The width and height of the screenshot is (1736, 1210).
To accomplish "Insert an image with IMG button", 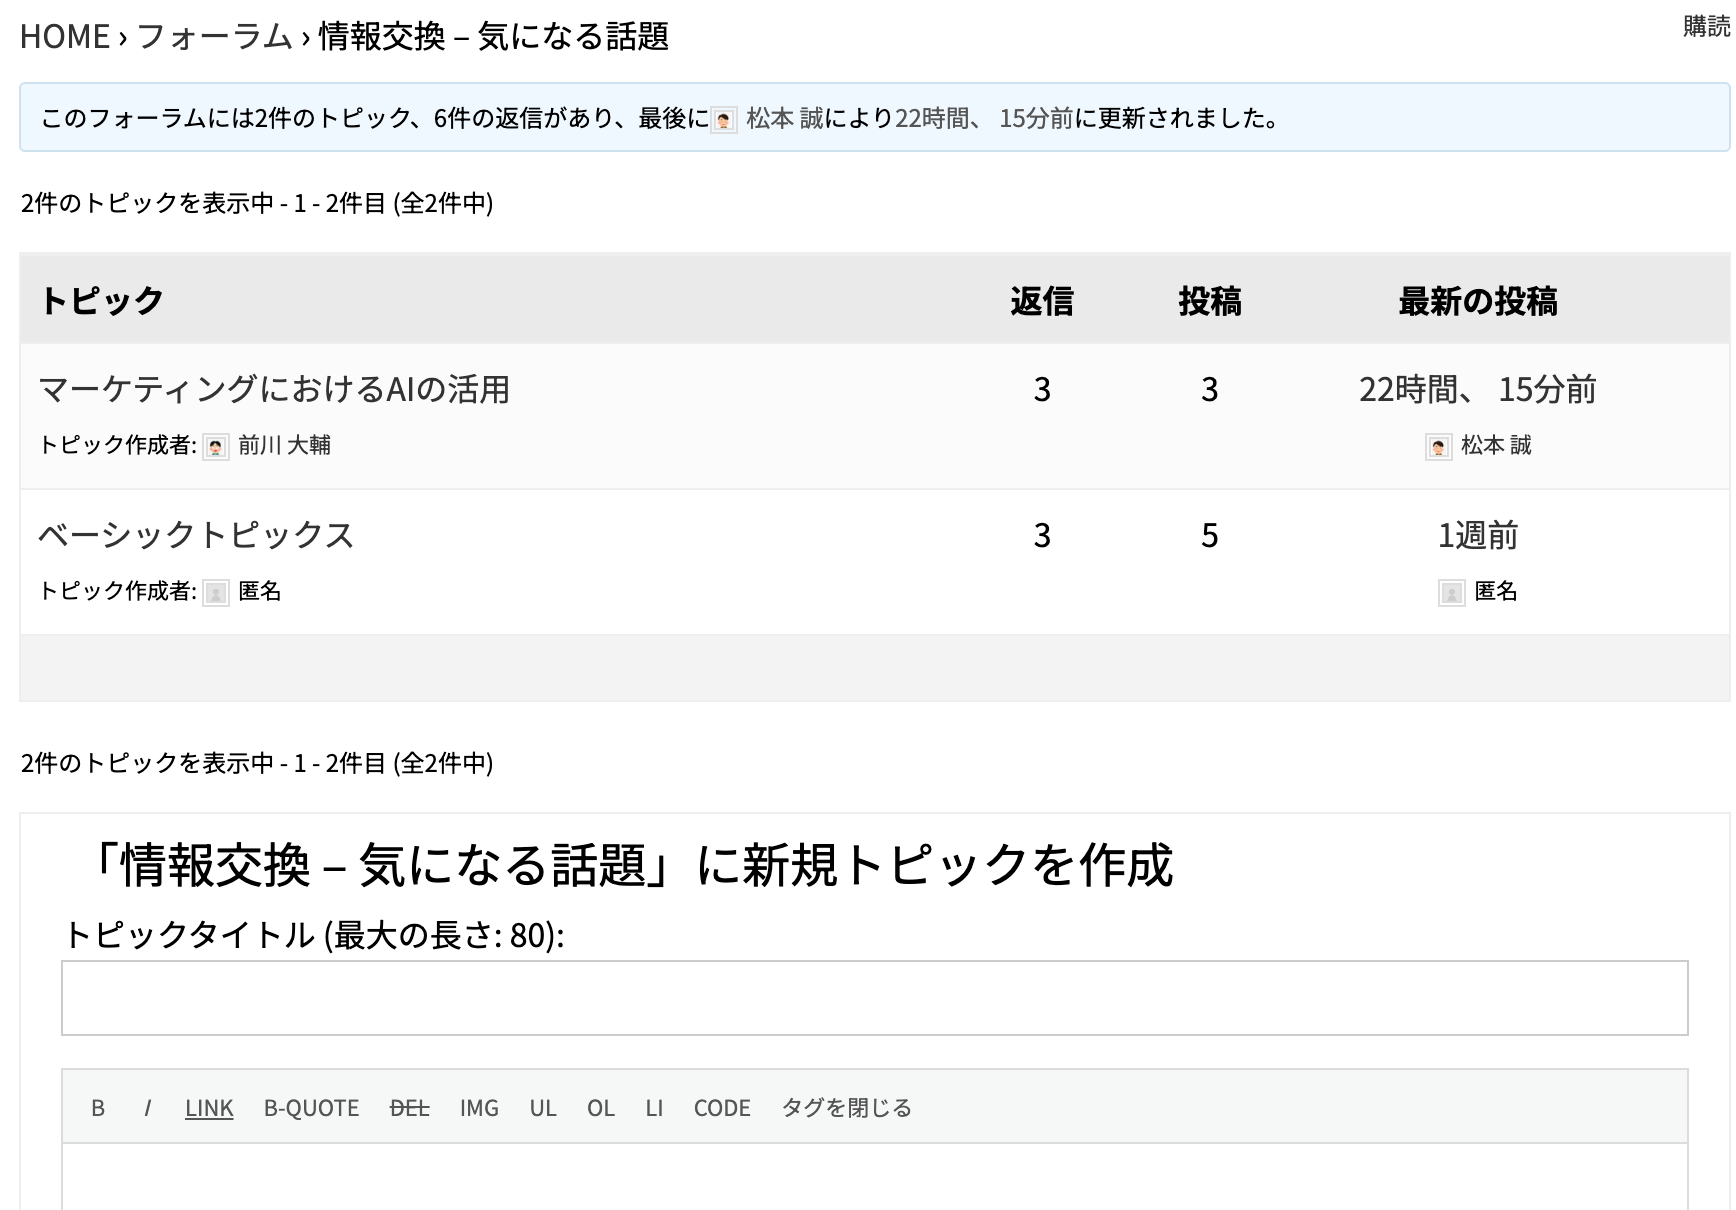I will 479,1108.
